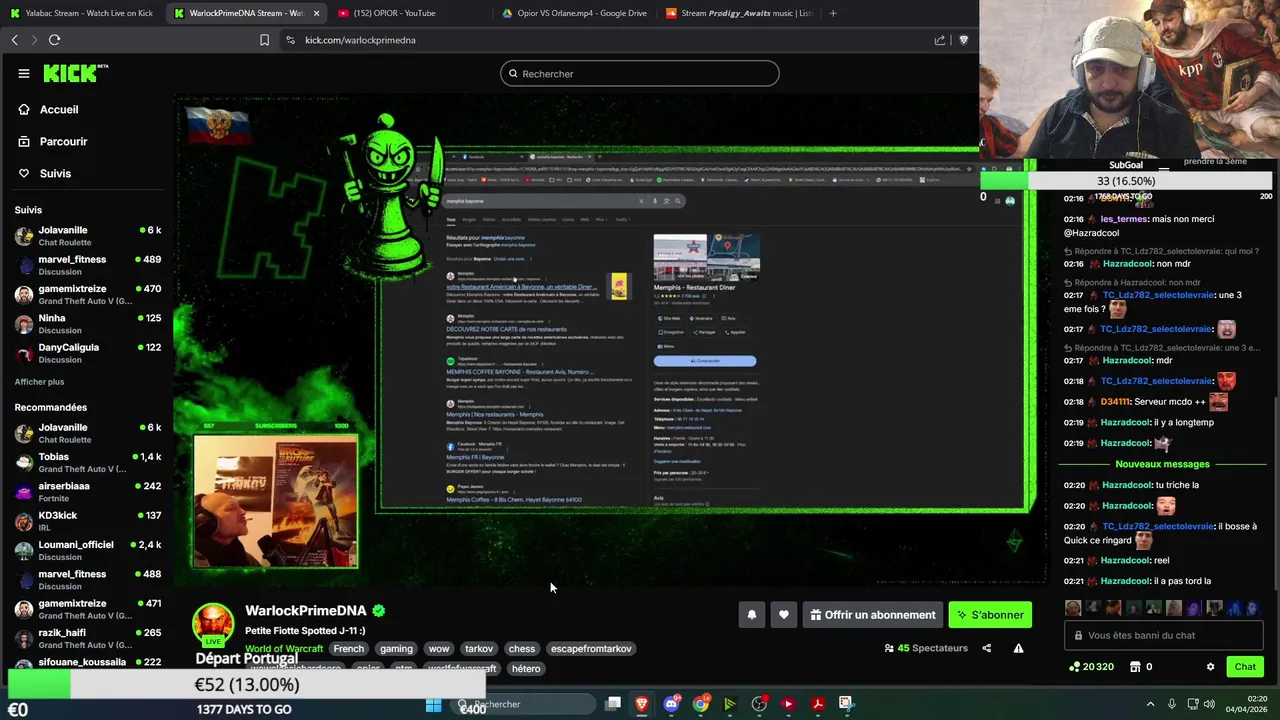Close the WarlockPrimeDNA Stream tab

316,13
